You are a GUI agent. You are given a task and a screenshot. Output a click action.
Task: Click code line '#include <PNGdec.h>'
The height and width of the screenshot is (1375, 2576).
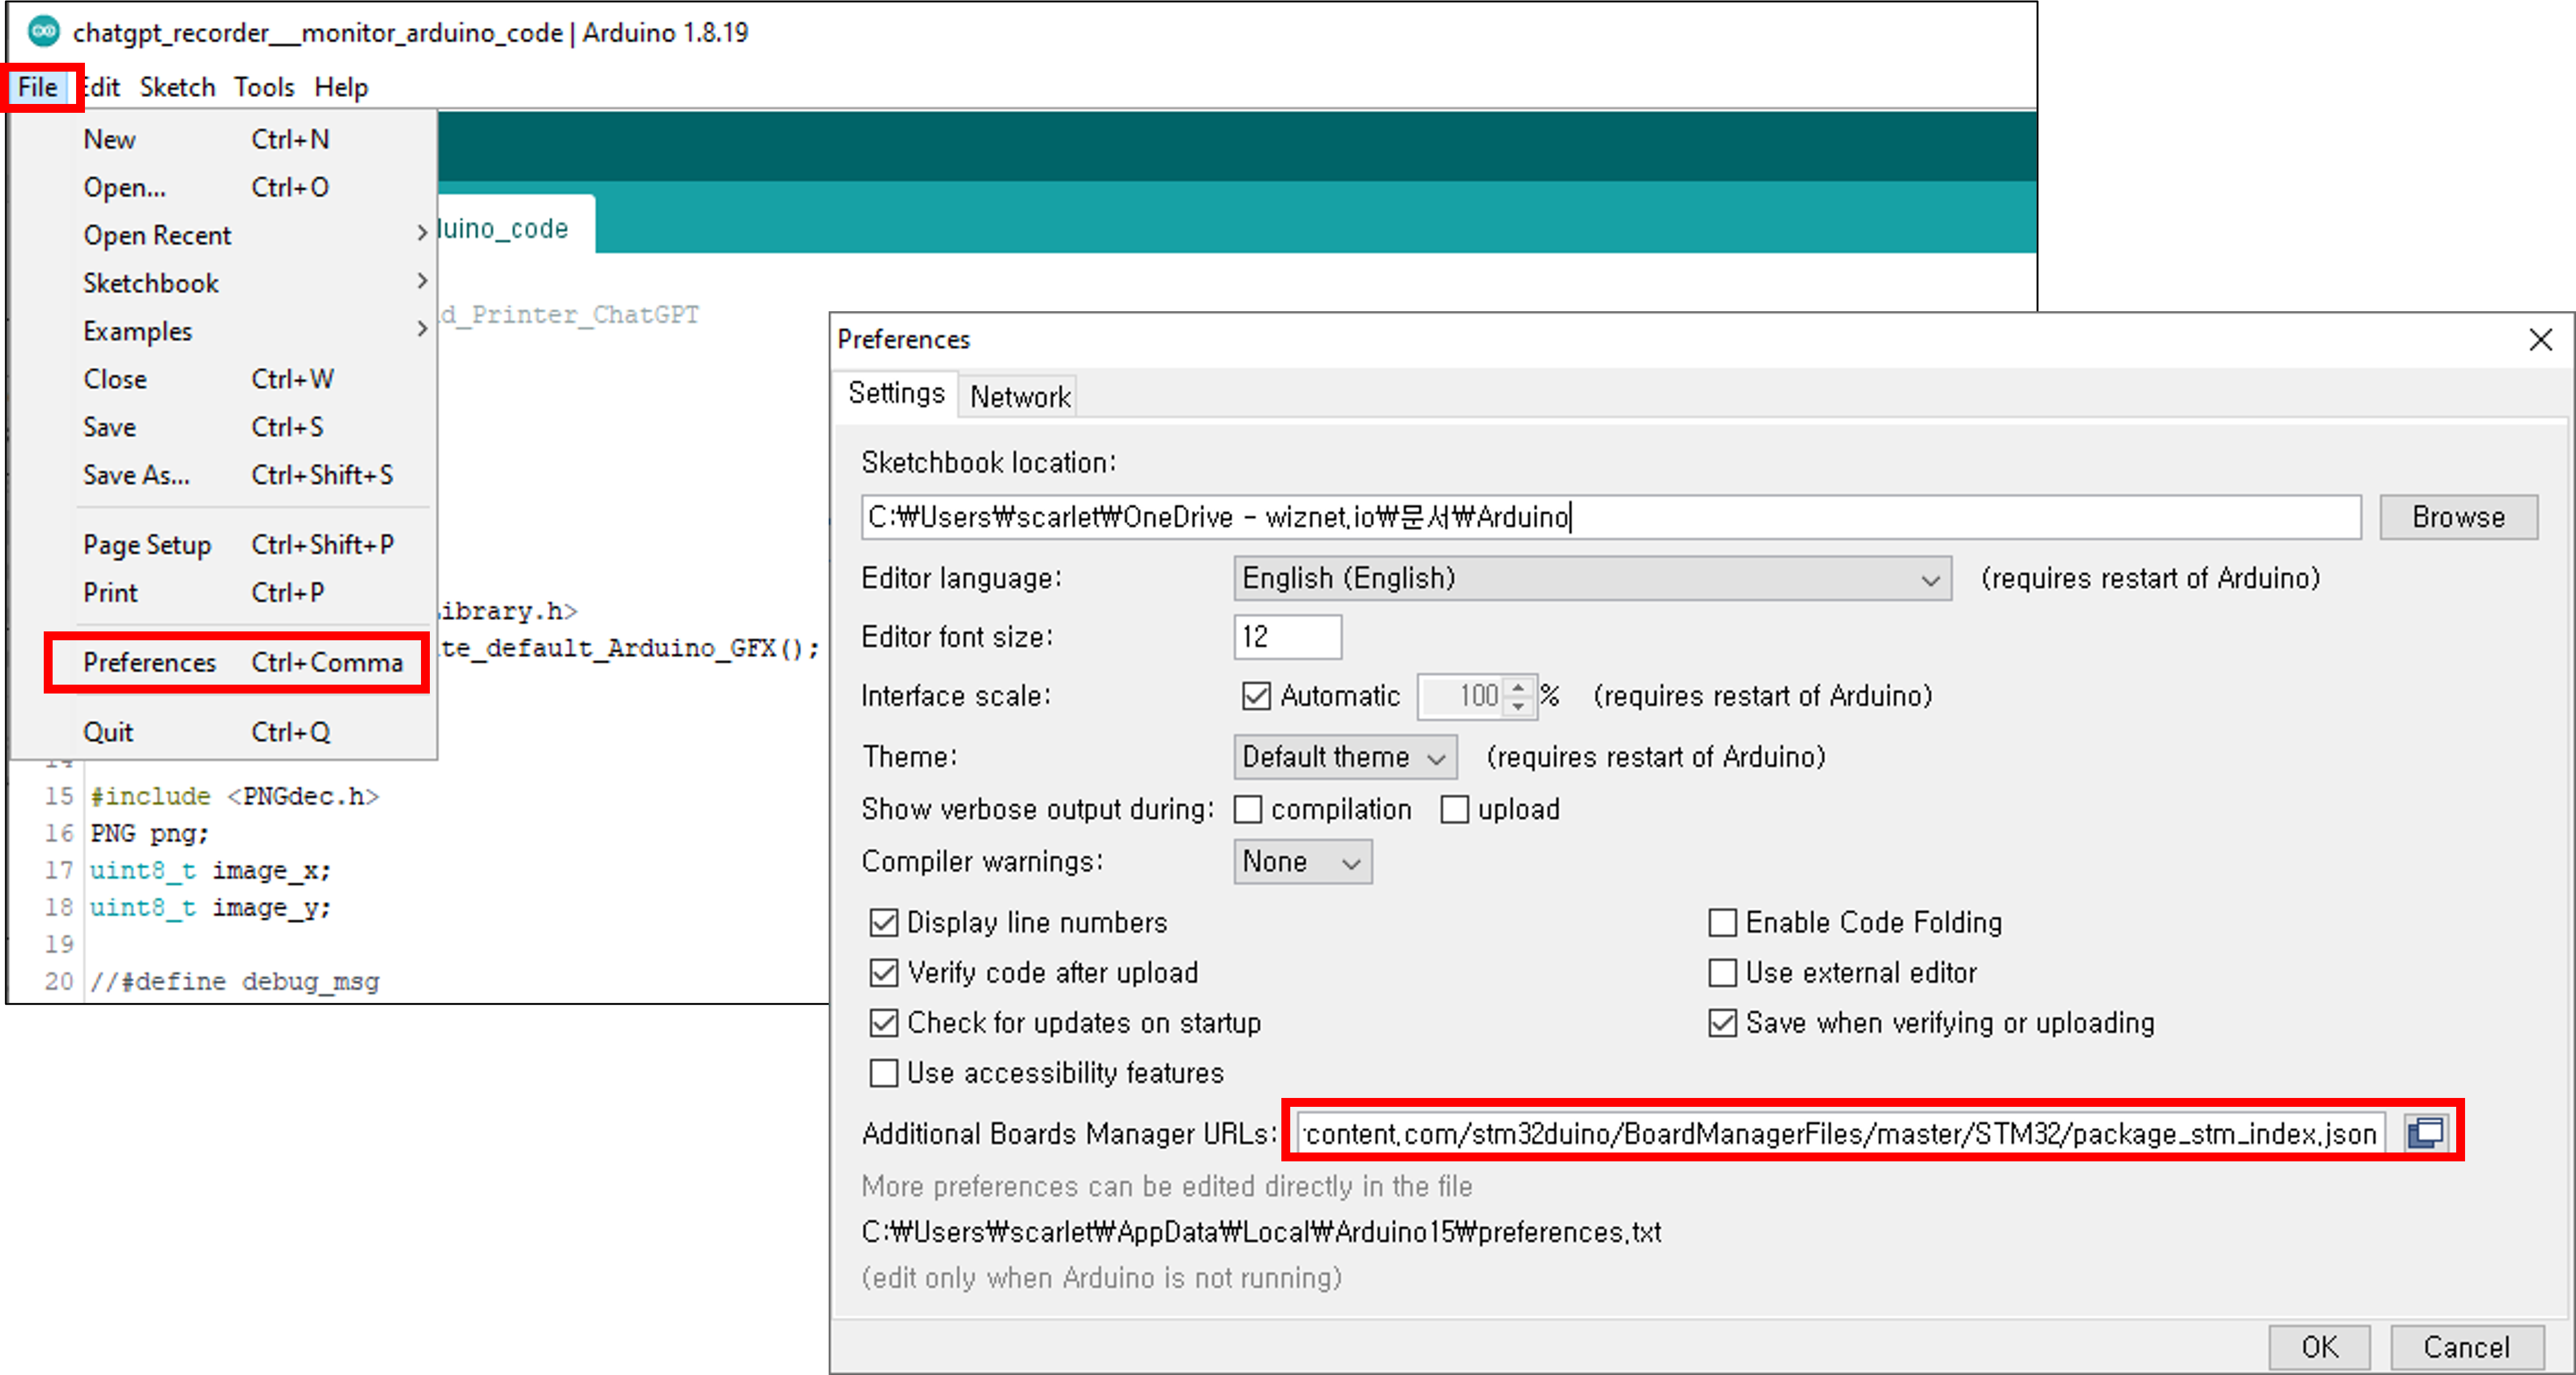click(x=234, y=796)
